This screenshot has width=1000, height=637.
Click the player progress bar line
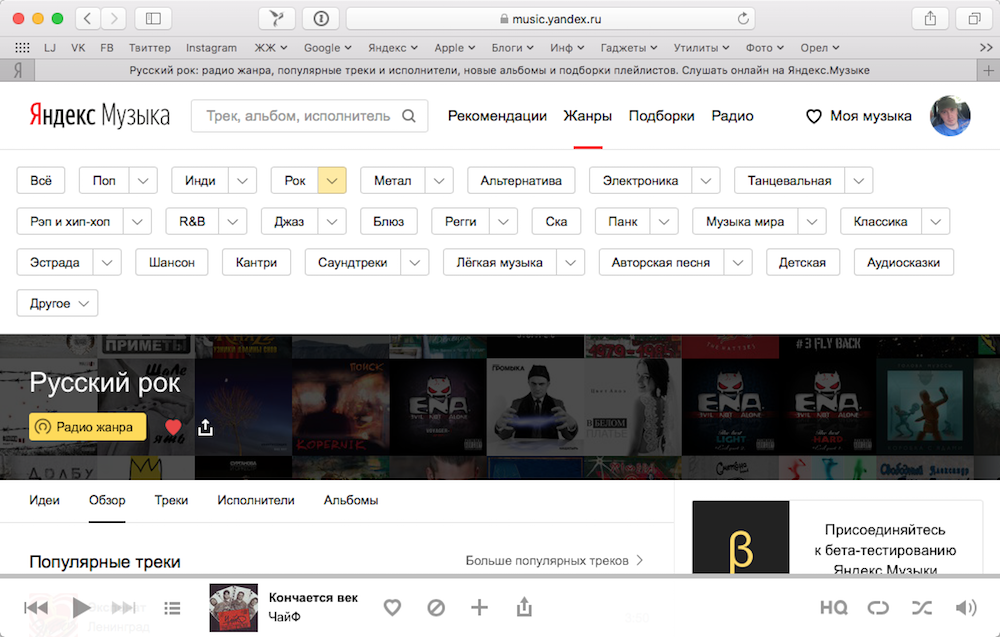point(500,576)
